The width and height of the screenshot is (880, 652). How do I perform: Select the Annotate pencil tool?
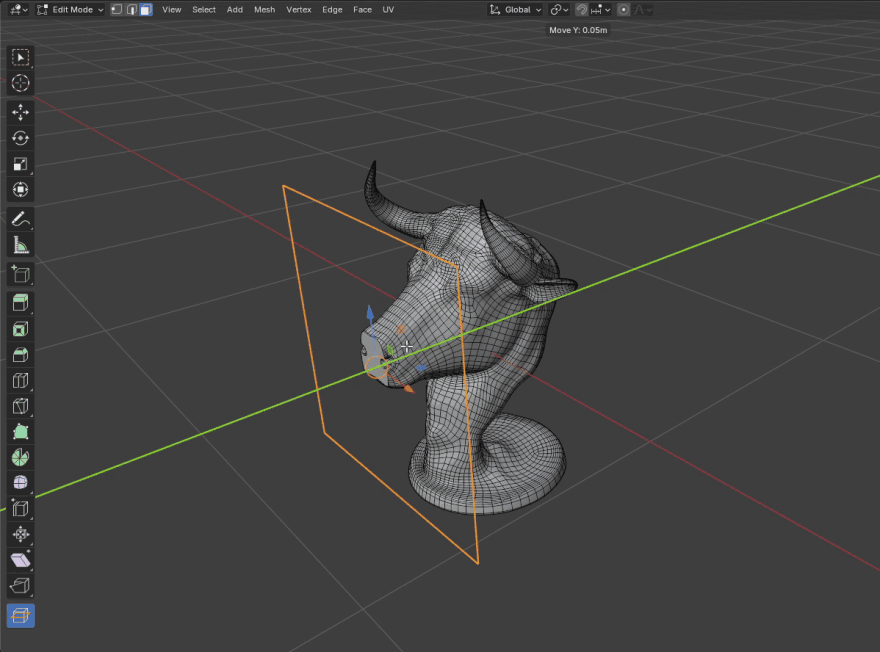point(20,219)
